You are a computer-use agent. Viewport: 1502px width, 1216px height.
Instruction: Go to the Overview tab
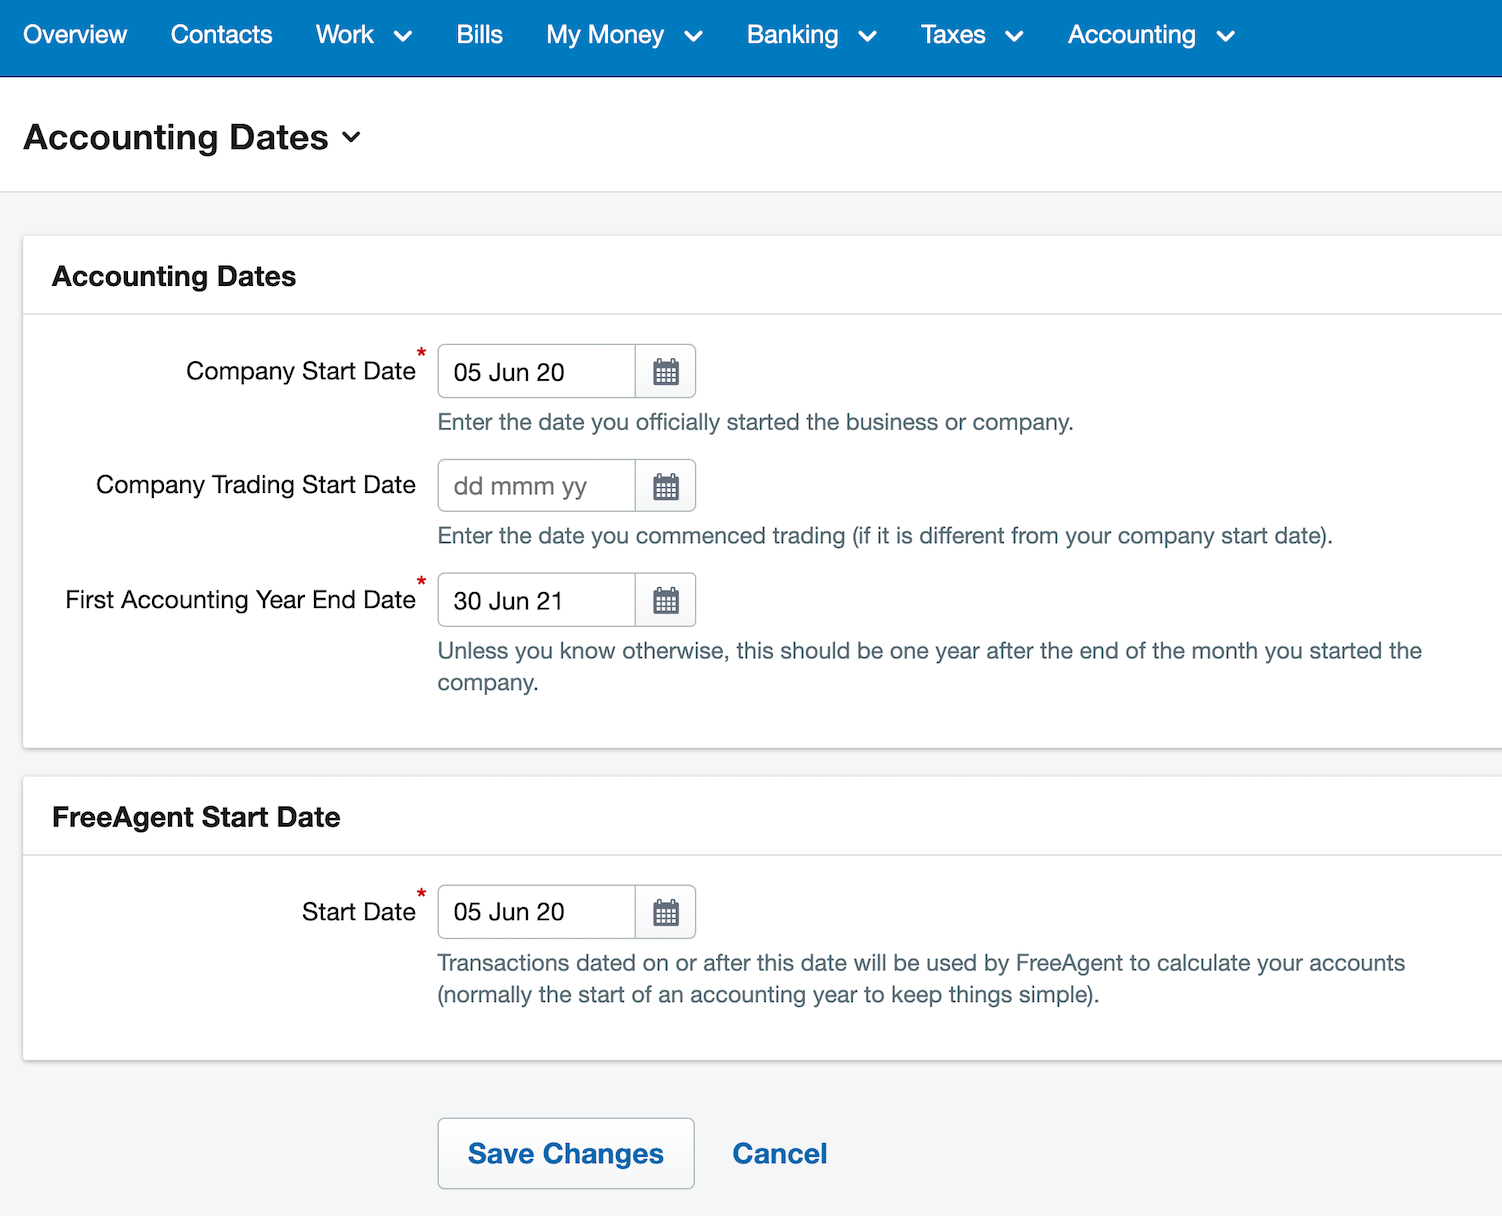75,35
